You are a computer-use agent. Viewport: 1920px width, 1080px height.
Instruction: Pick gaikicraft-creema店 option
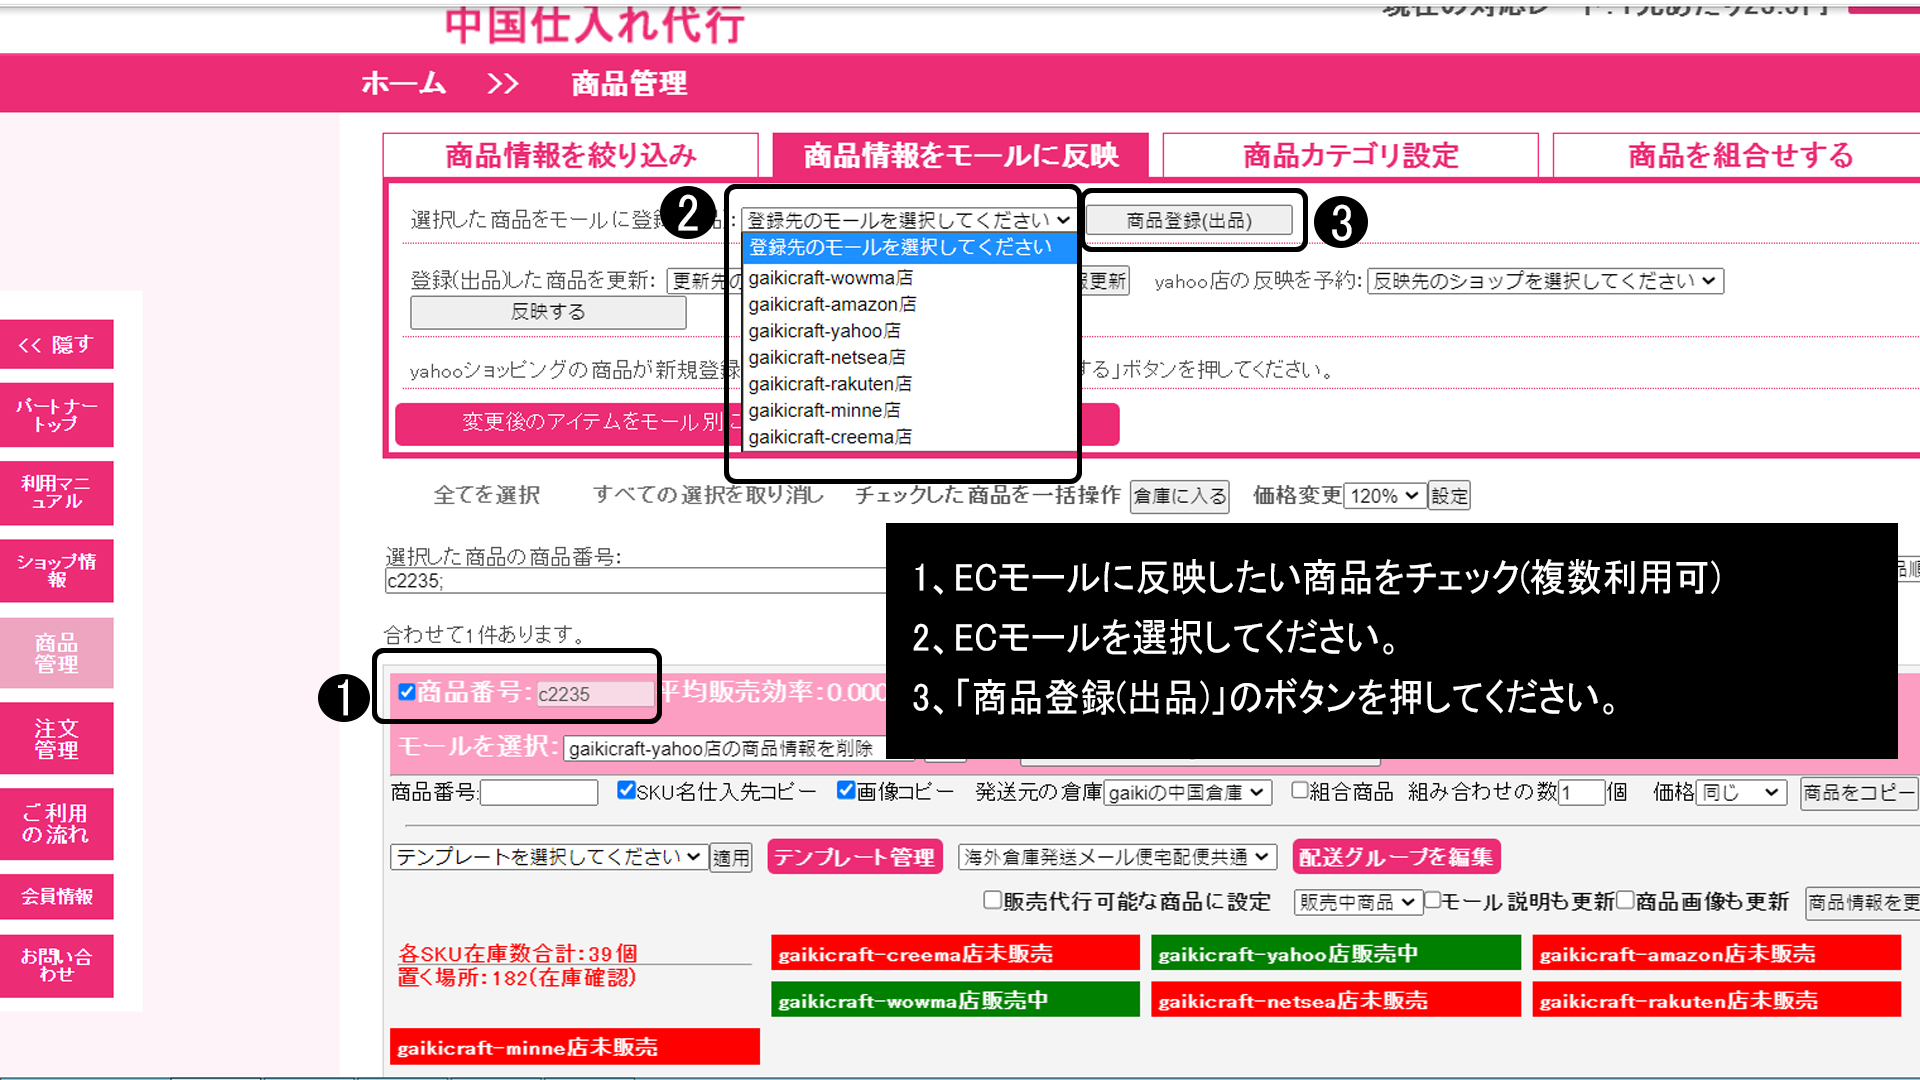point(830,437)
